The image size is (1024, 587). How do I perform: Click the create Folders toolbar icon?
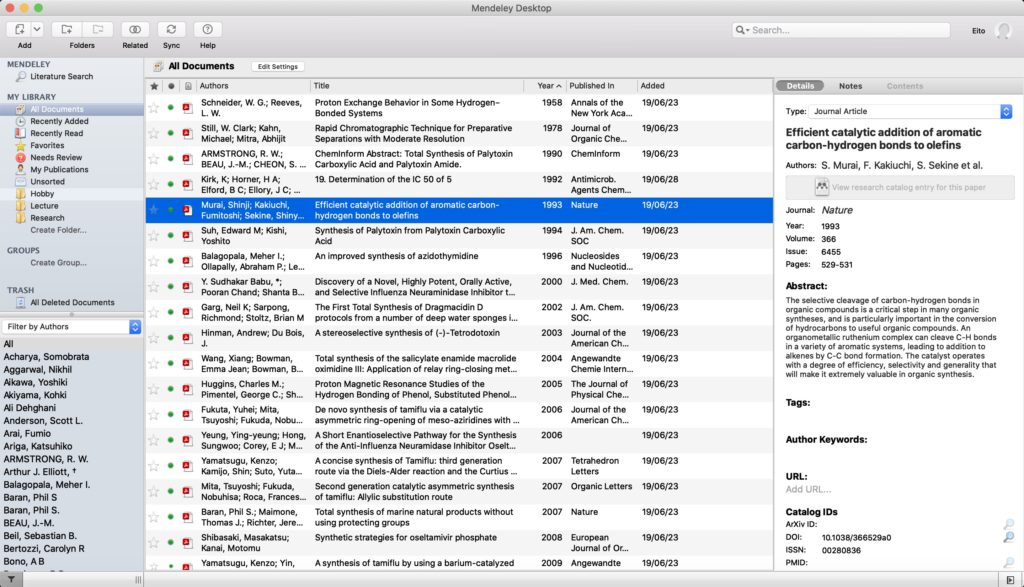pyautogui.click(x=67, y=29)
